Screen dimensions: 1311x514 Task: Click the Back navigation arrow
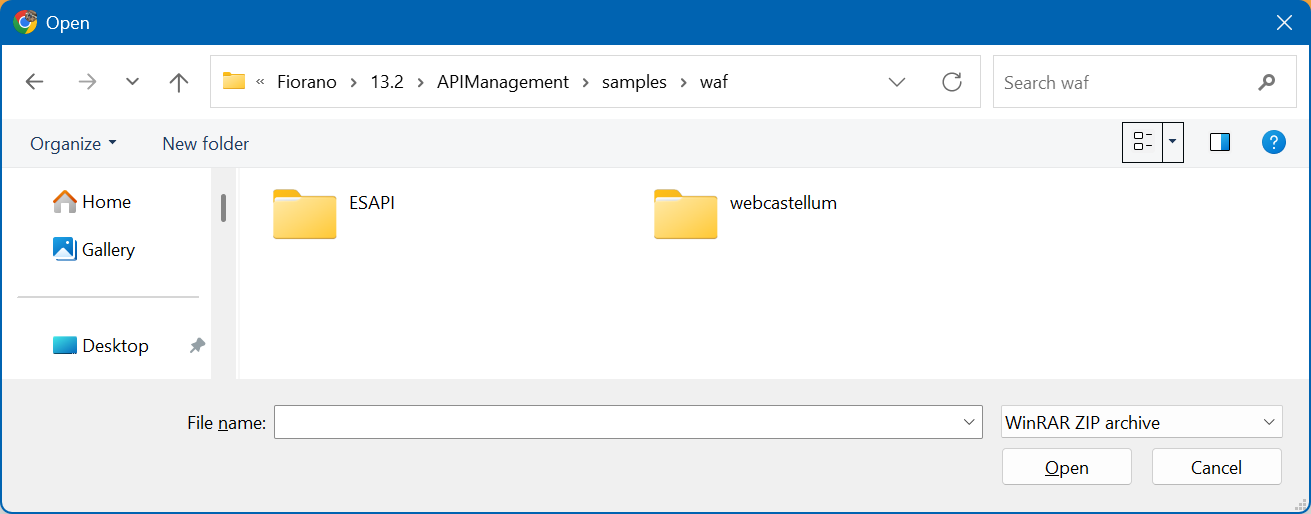click(x=35, y=82)
